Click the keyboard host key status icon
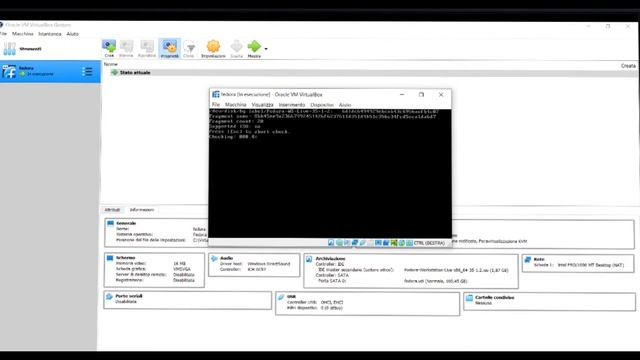This screenshot has height=360, width=640. (x=409, y=243)
